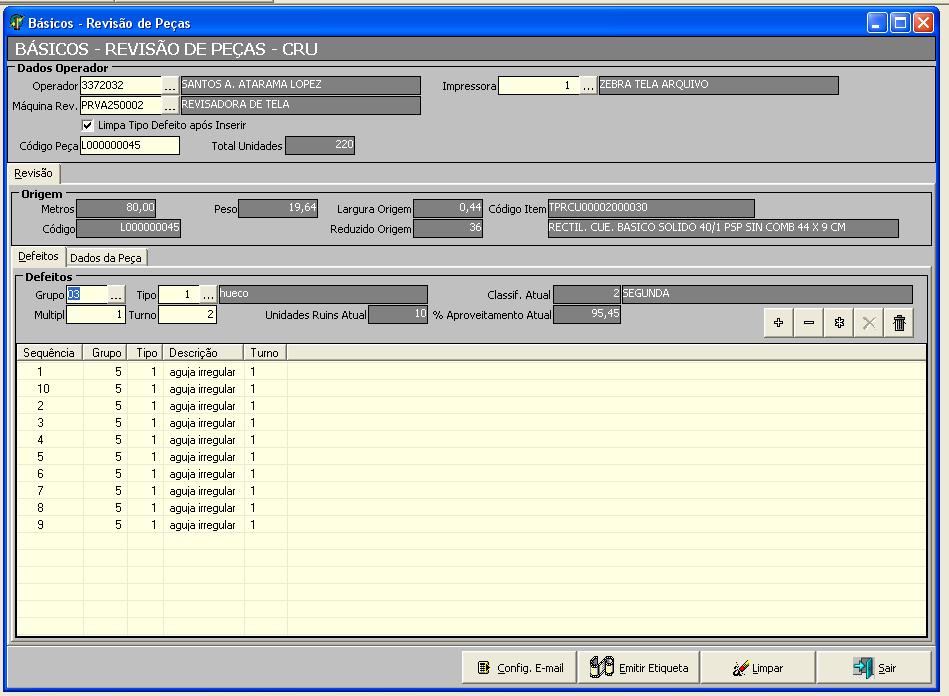949x696 pixels.
Task: Open the Operador lookup ellipsis button
Action: point(170,86)
